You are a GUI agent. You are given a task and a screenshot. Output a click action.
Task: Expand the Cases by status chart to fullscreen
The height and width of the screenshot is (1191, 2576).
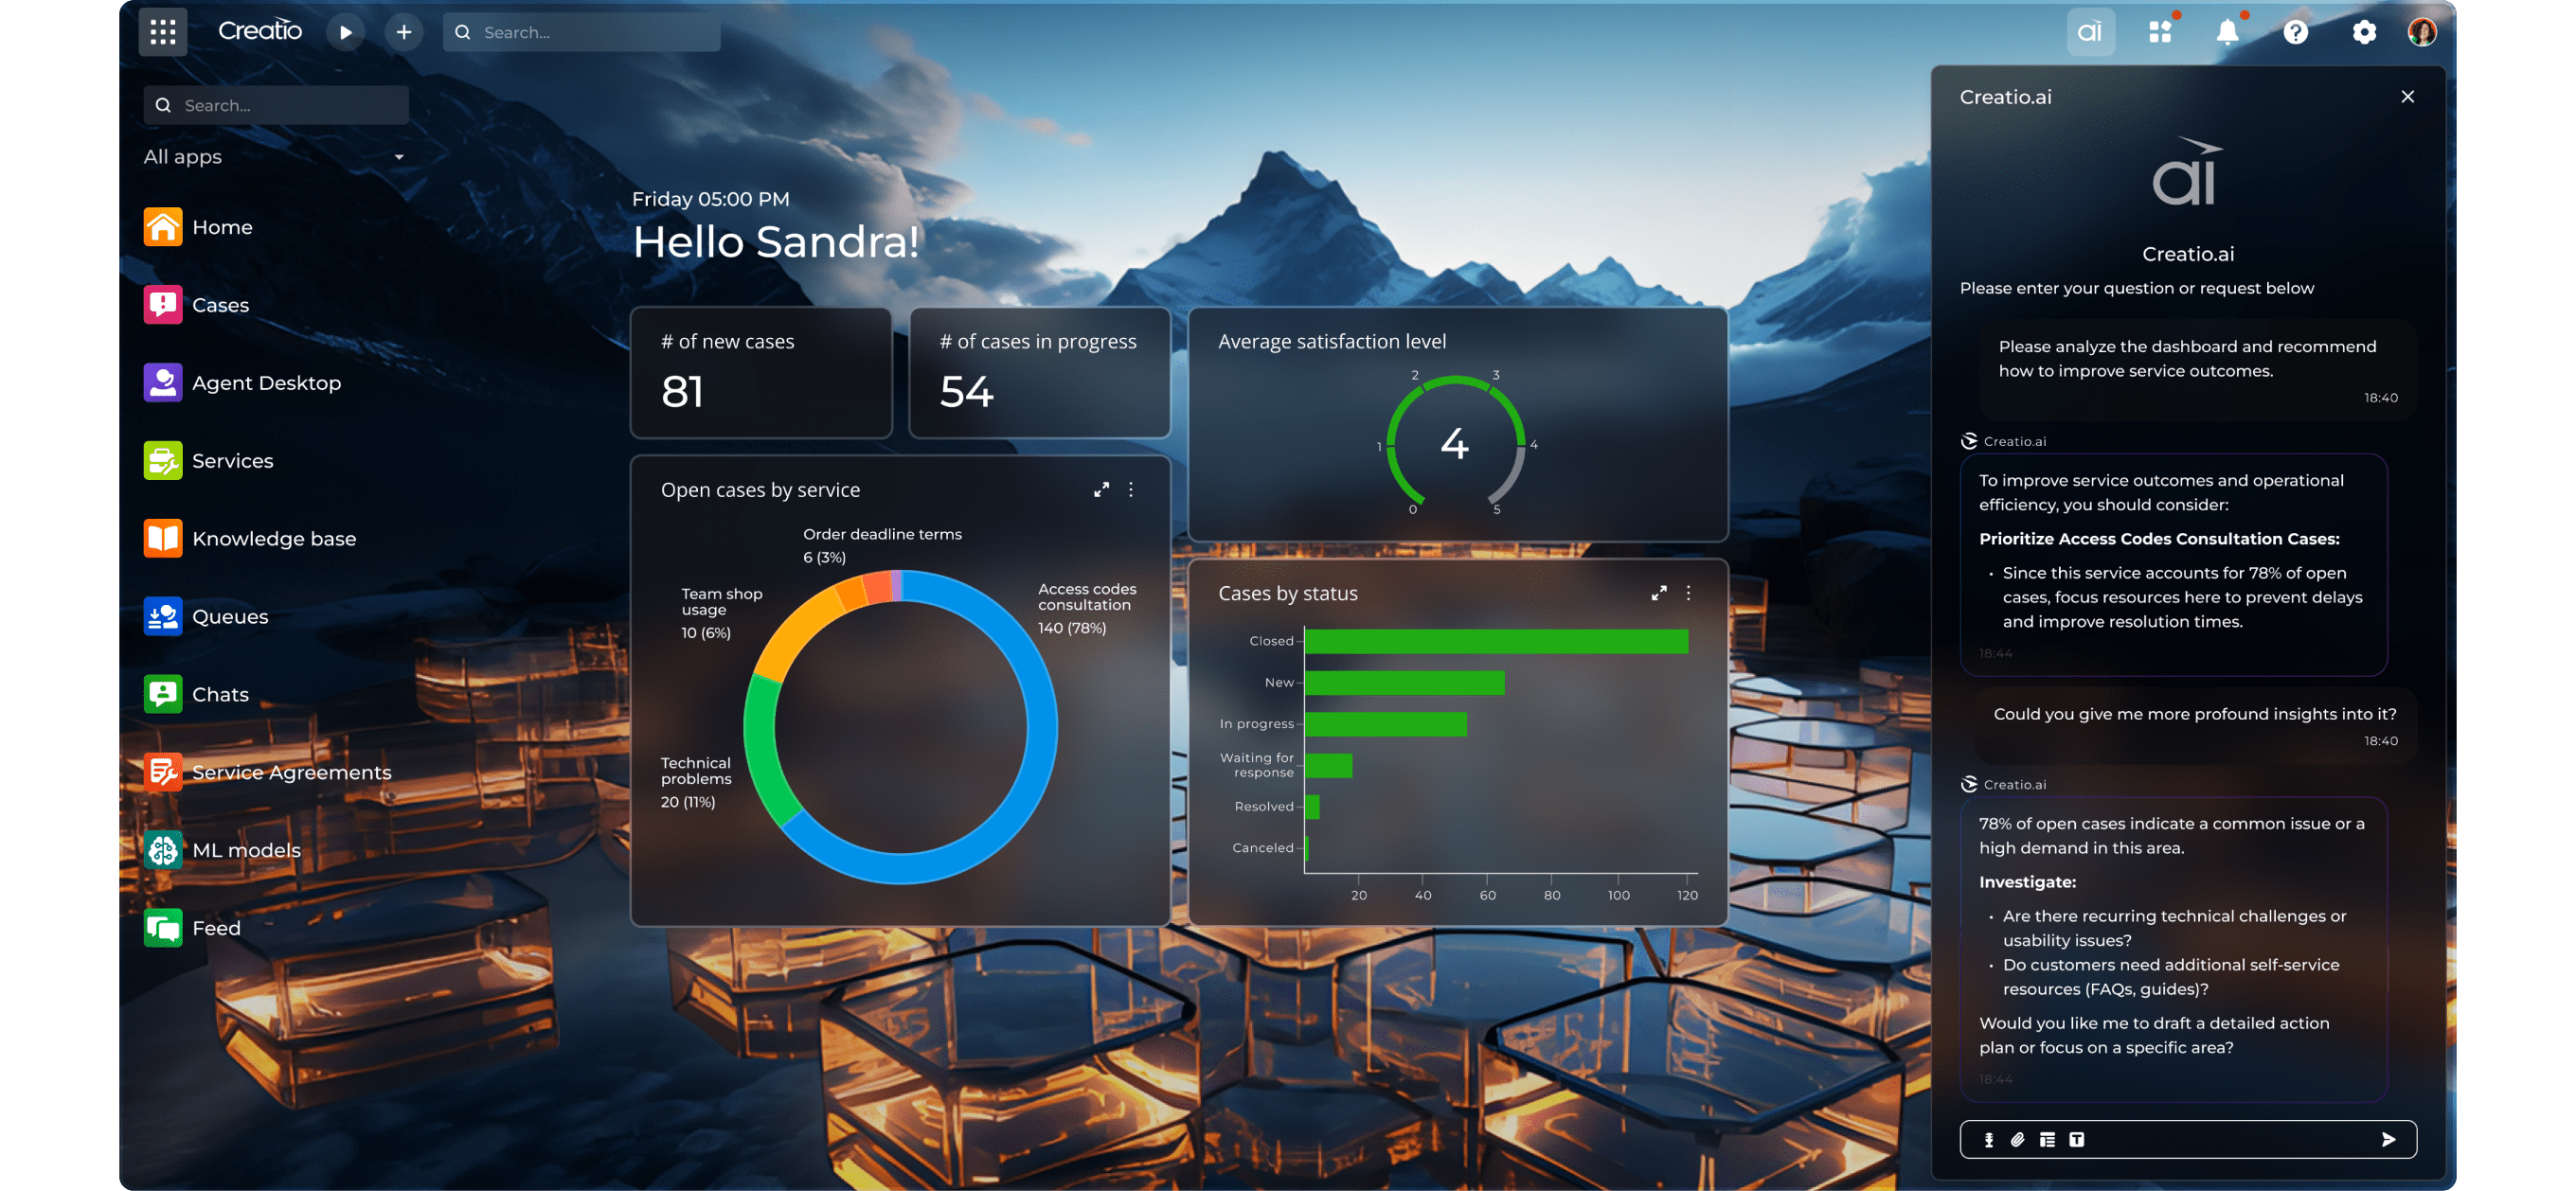[1659, 592]
